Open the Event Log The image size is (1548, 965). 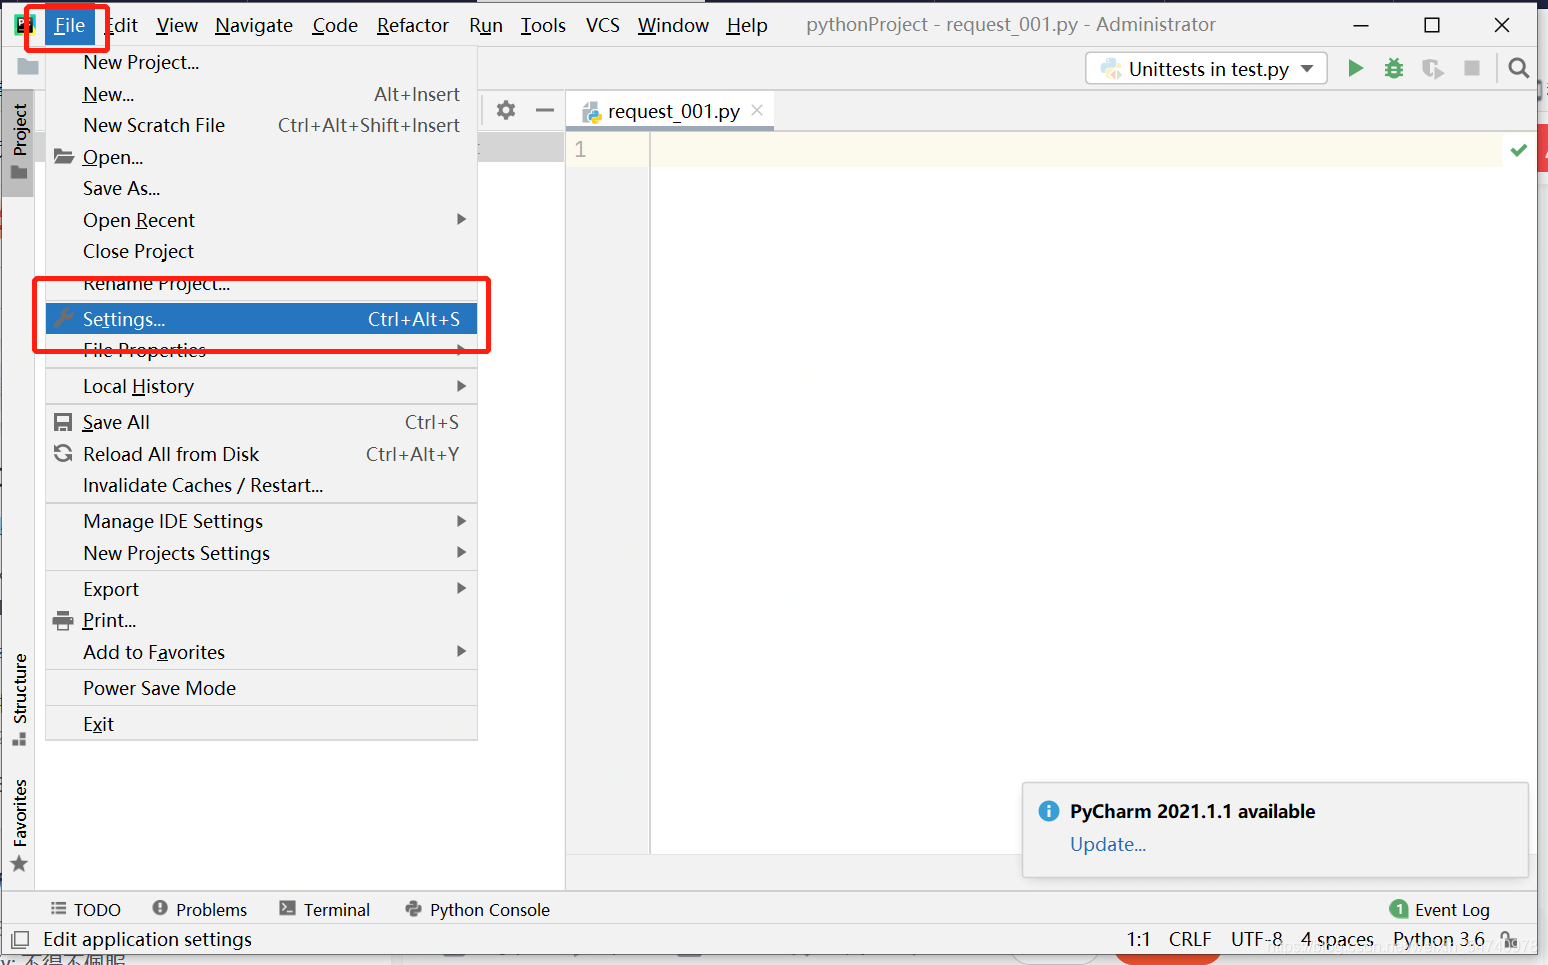(1440, 909)
